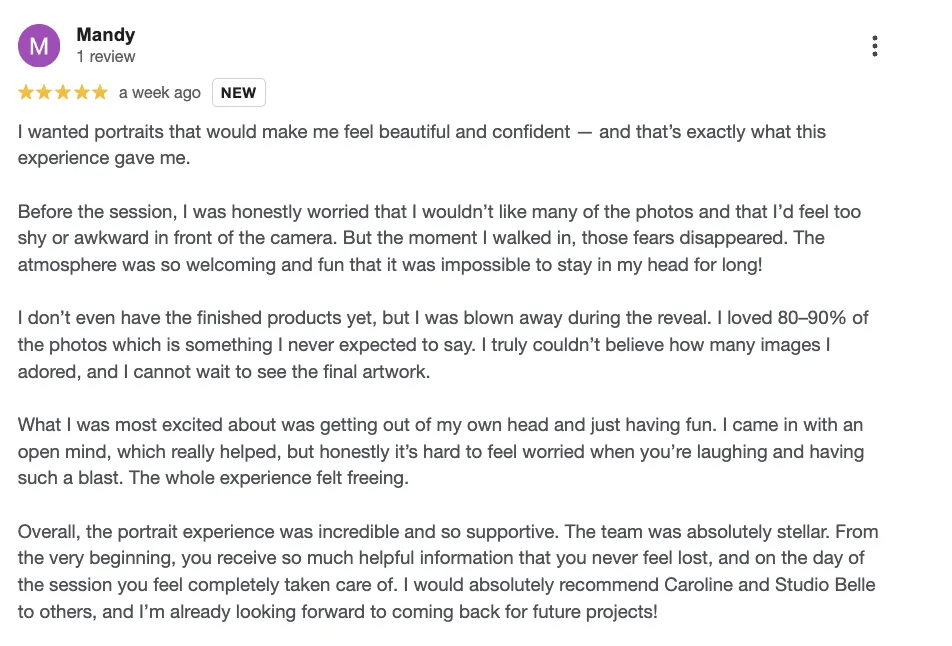Click the "a week ago" timestamp
This screenshot has width=952, height=646.
point(159,93)
